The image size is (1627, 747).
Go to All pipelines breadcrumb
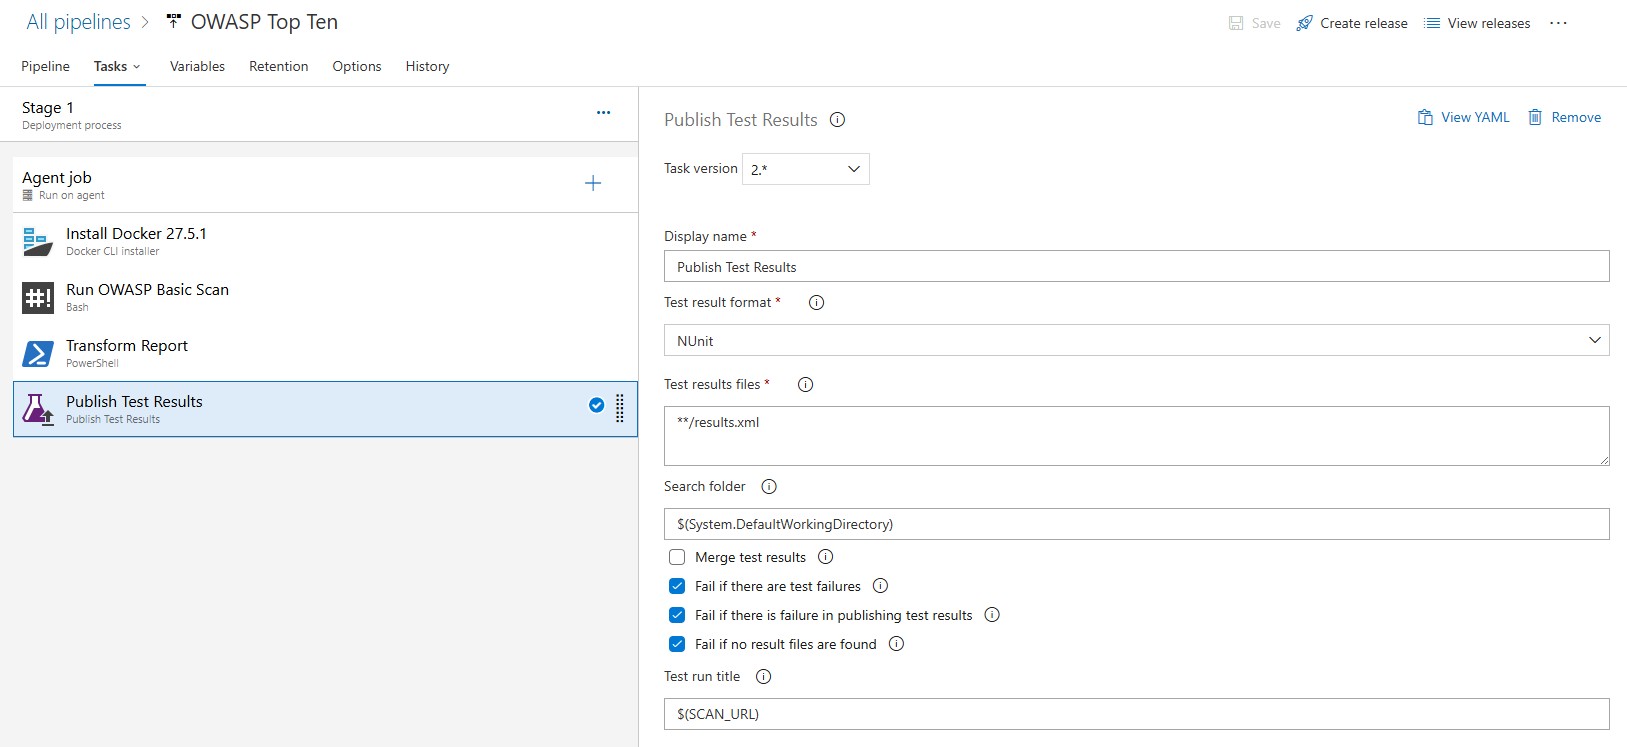tap(78, 22)
